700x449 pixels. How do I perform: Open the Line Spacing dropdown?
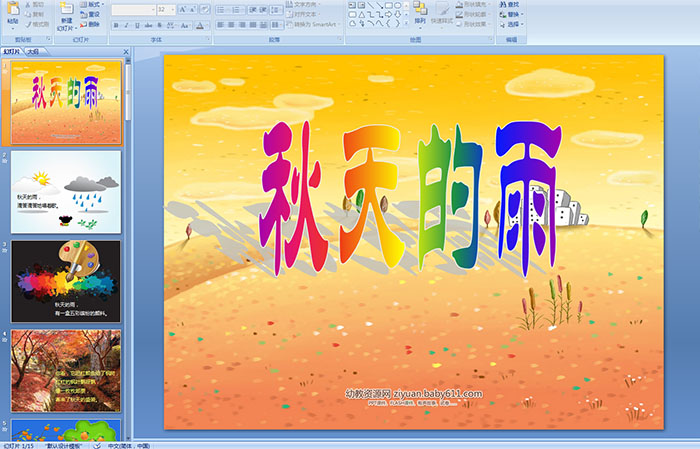coord(277,9)
